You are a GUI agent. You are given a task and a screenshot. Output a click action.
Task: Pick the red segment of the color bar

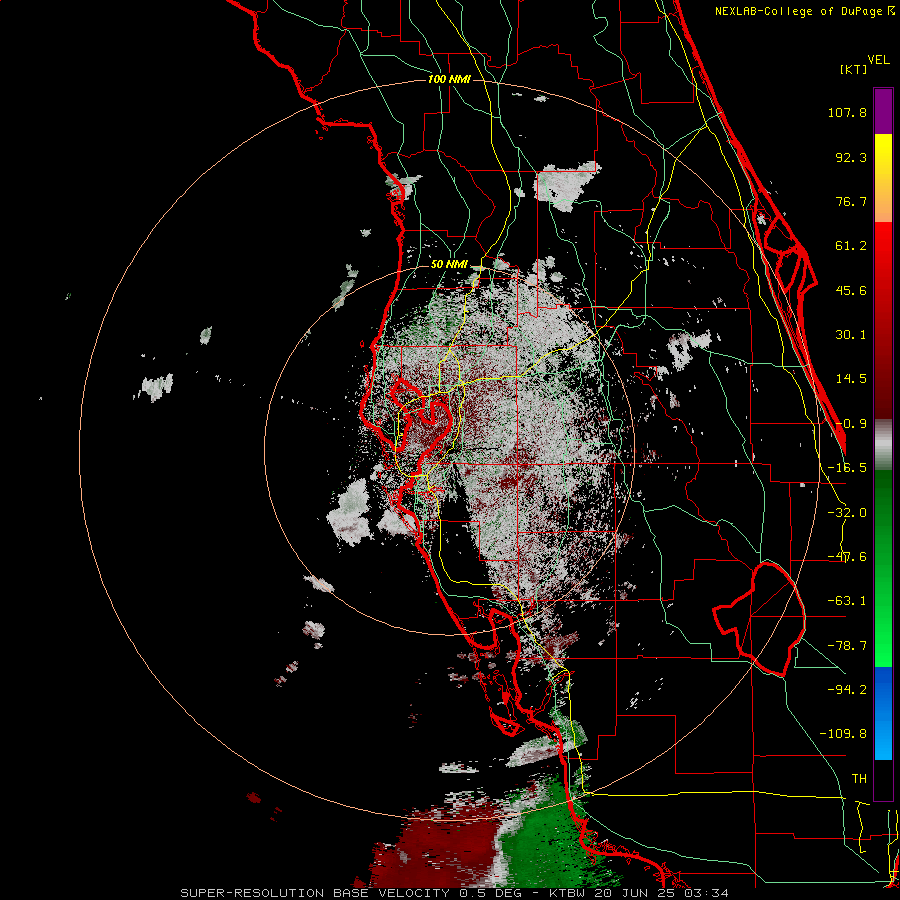(883, 320)
